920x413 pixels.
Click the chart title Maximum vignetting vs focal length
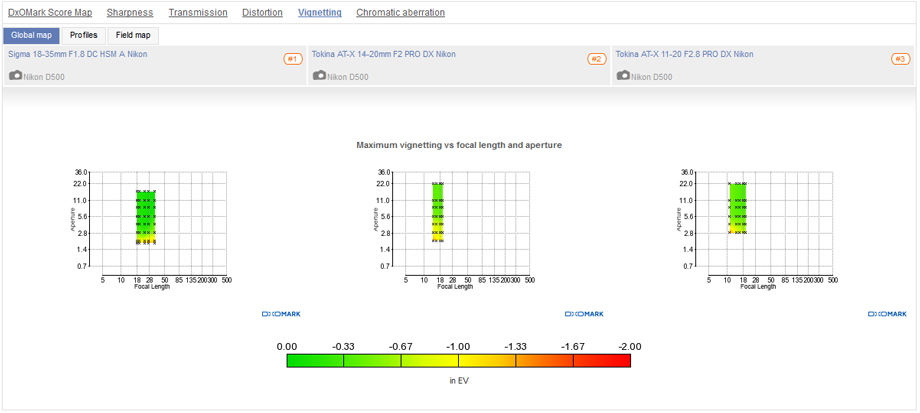click(x=459, y=145)
